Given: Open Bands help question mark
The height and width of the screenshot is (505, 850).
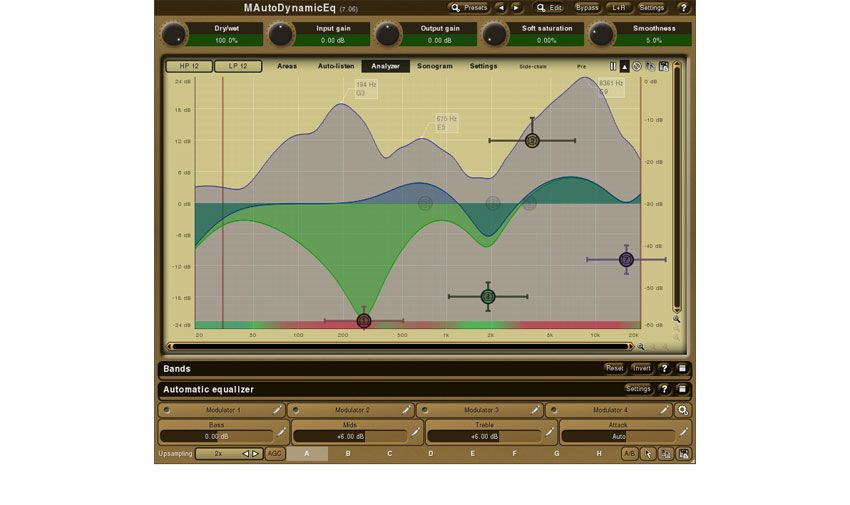Looking at the screenshot, I should tap(664, 368).
